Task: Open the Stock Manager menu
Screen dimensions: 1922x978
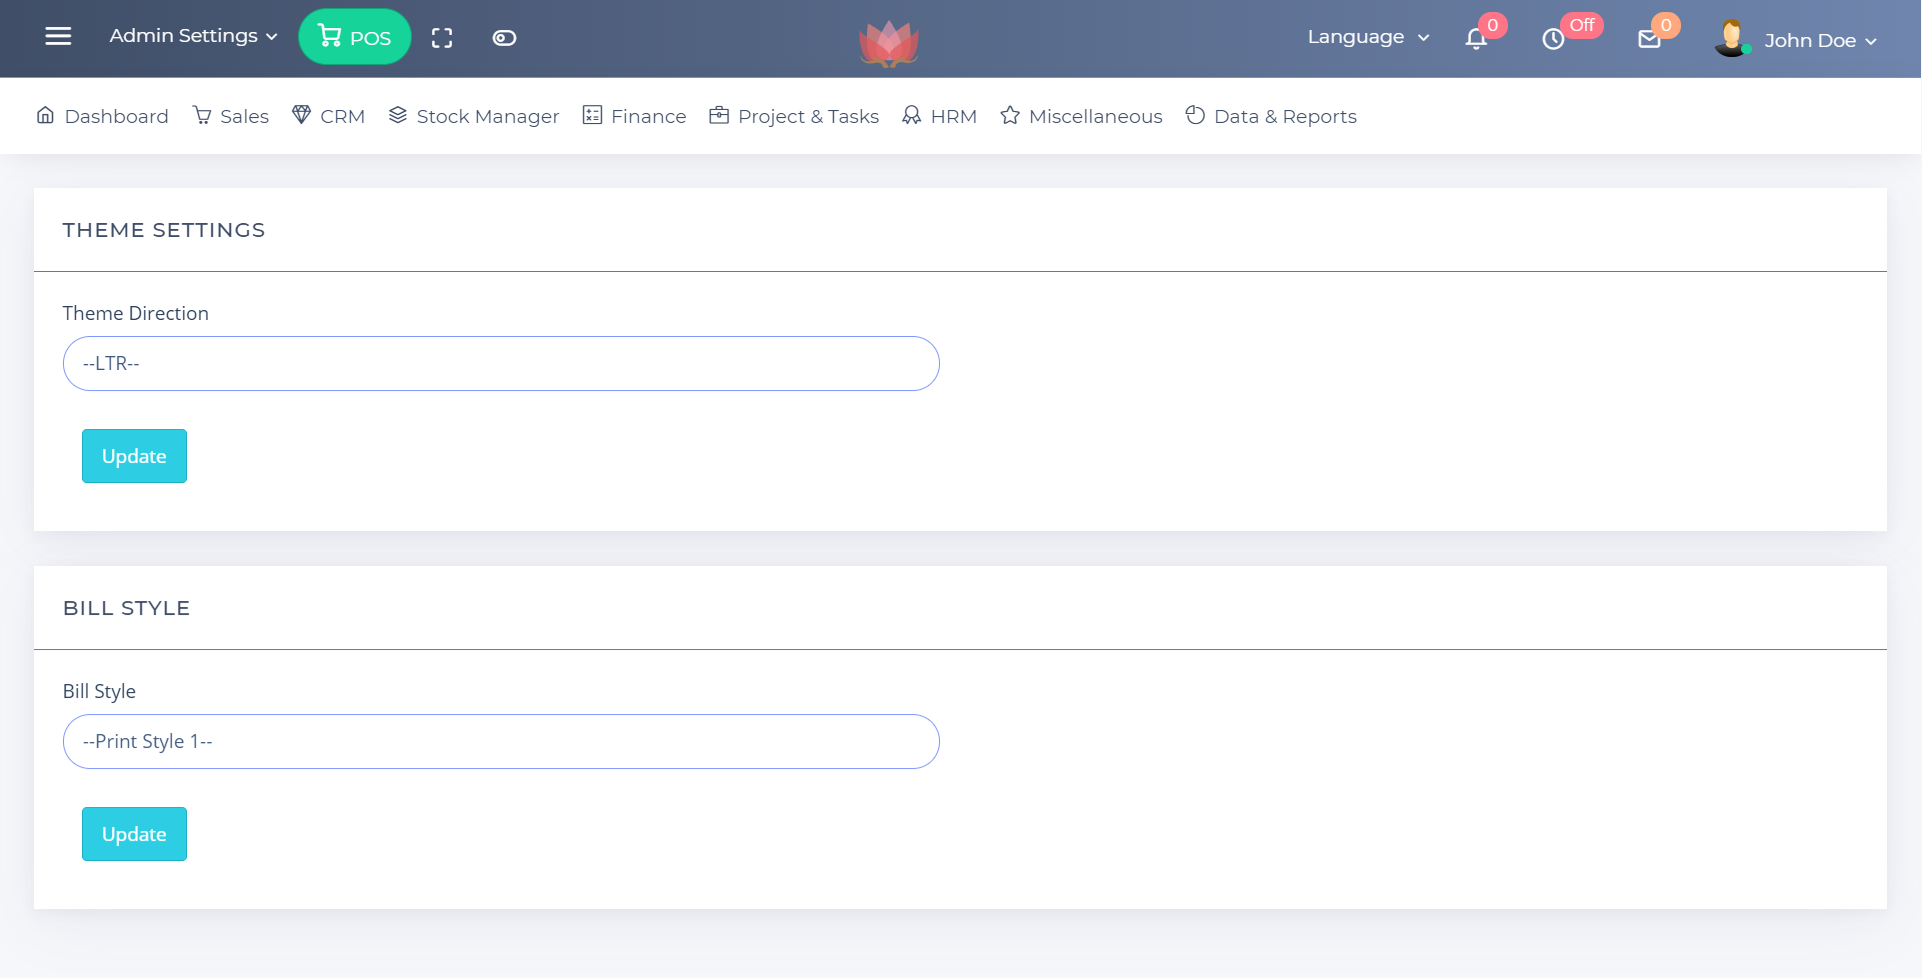Action: point(474,116)
